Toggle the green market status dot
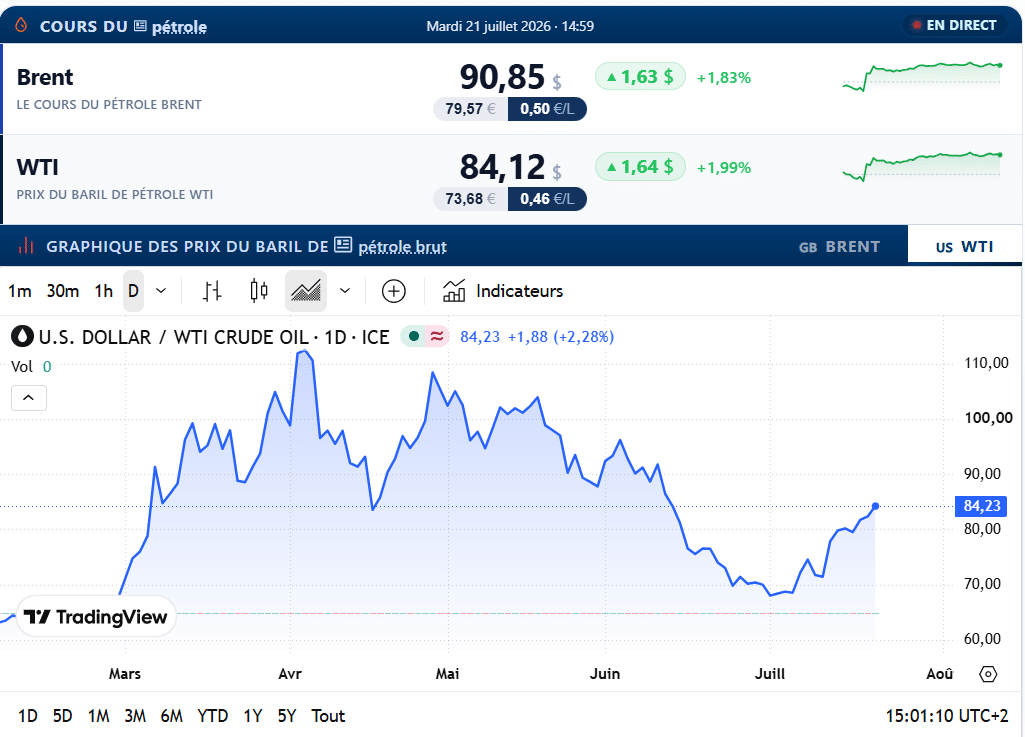This screenshot has width=1025, height=737. 413,336
